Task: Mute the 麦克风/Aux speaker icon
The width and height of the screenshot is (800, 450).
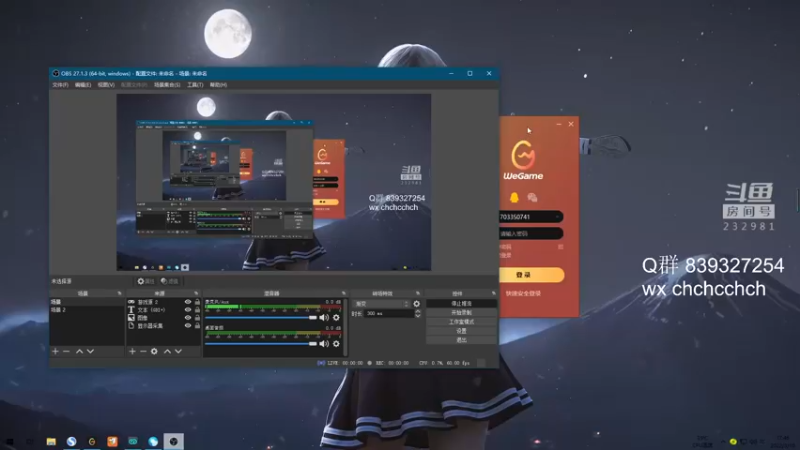Action: 324,317
